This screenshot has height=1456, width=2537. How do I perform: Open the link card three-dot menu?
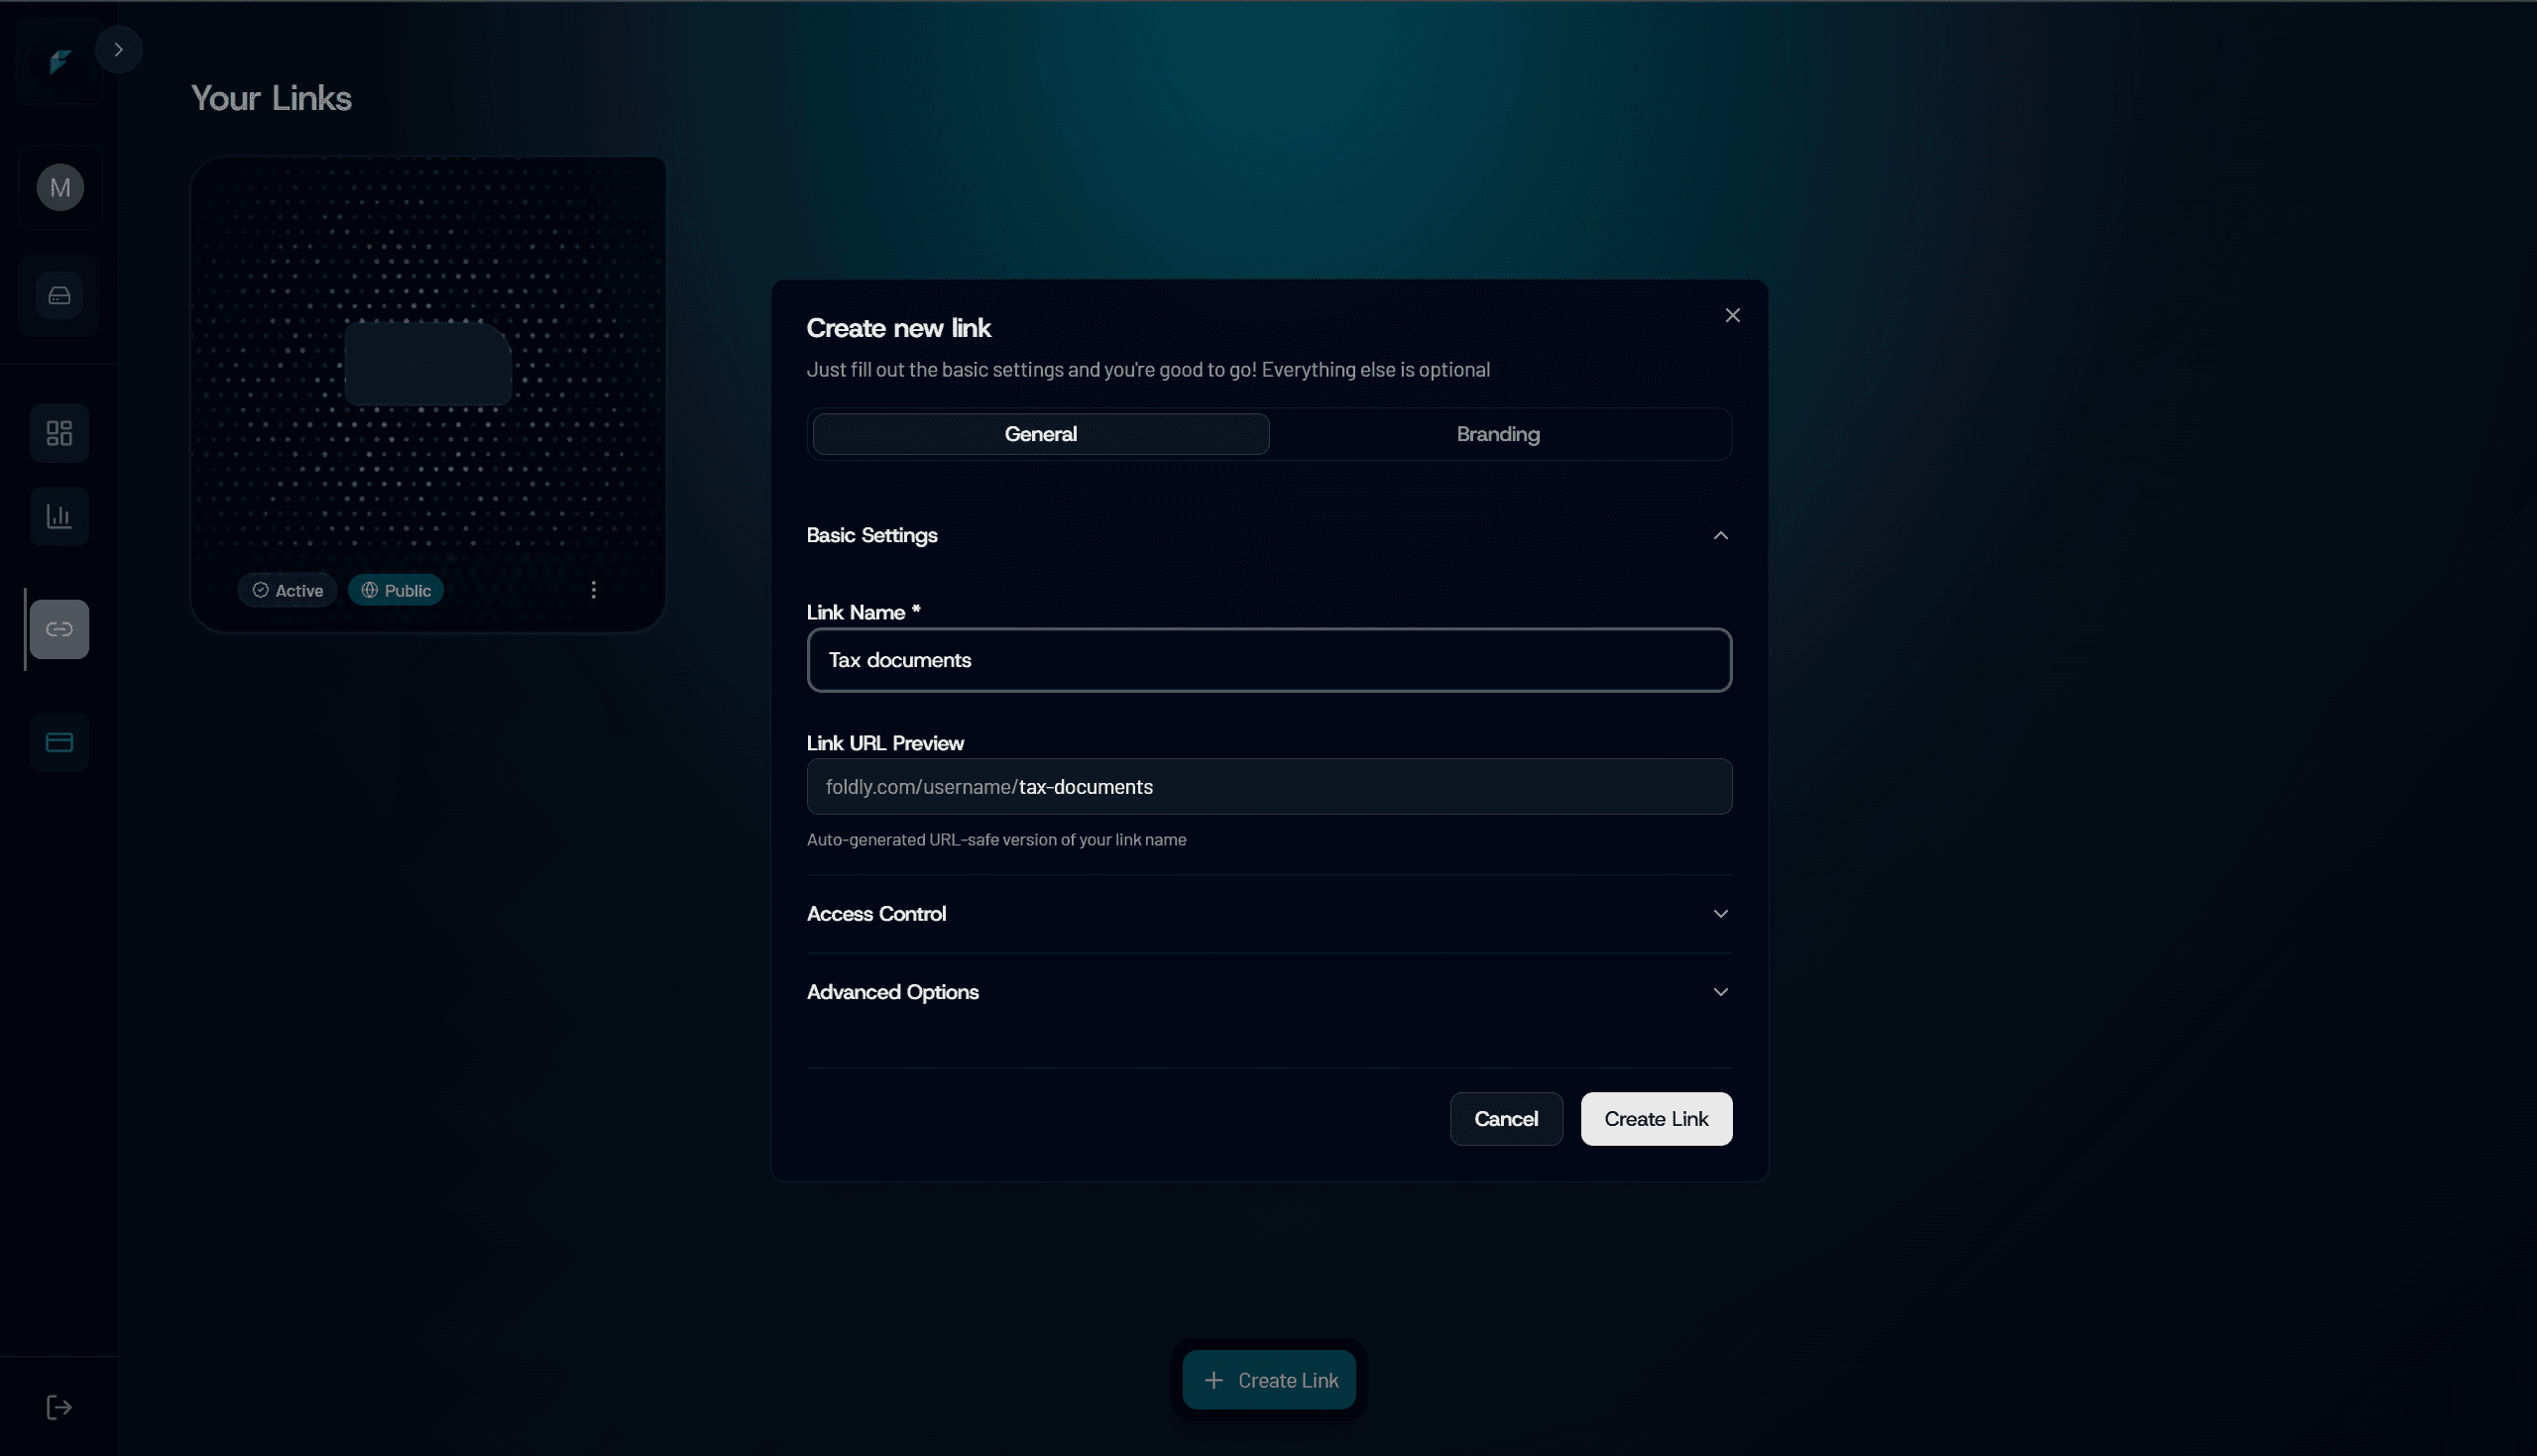593,590
